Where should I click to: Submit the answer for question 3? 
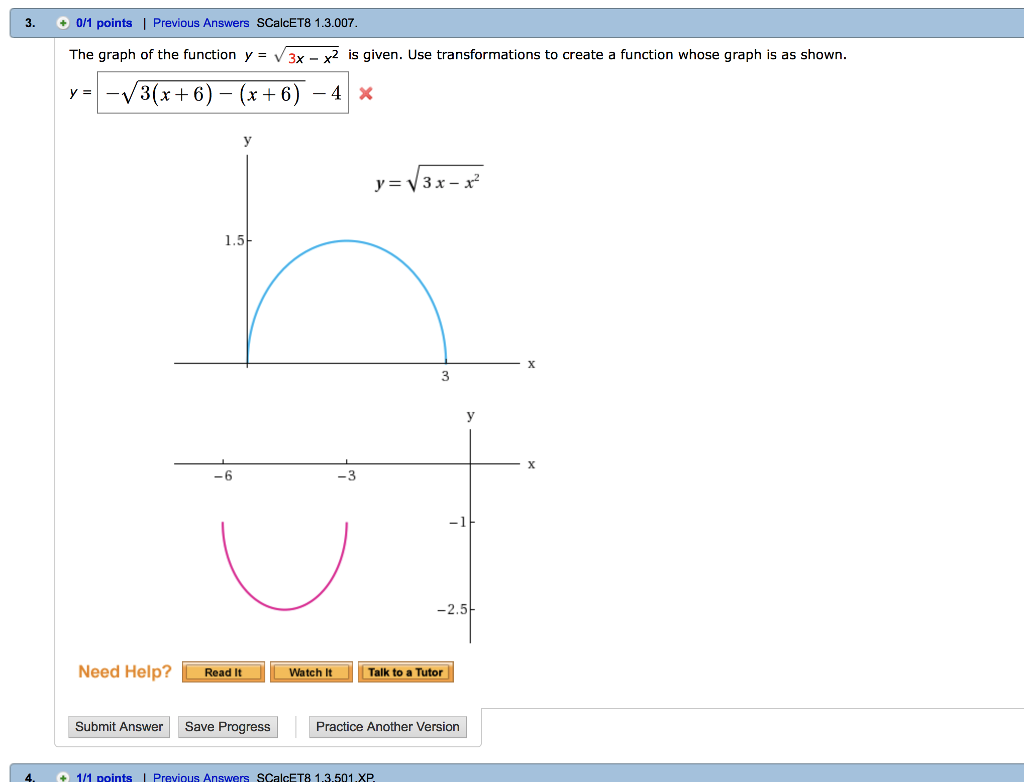pyautogui.click(x=118, y=726)
